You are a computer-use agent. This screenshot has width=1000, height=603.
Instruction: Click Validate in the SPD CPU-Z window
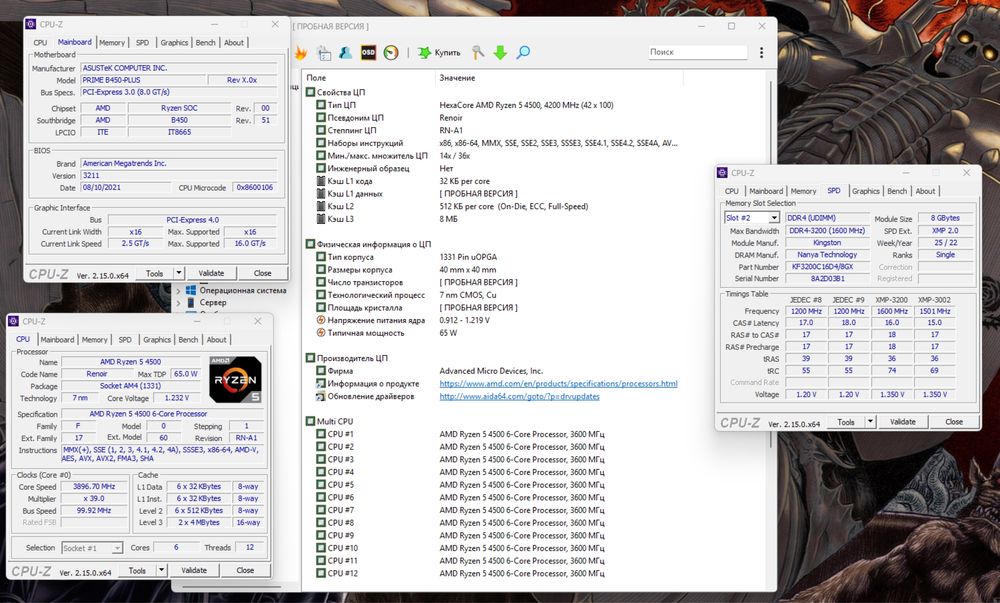(902, 422)
